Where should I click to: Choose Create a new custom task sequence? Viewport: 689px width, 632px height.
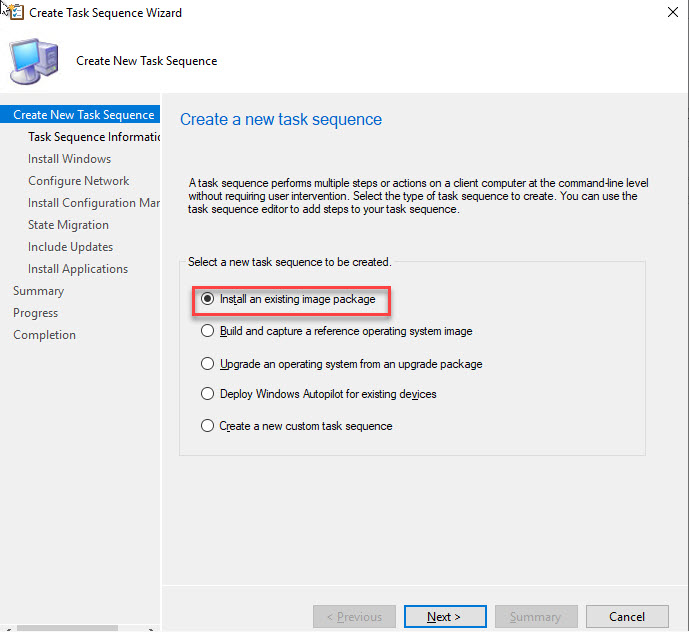coord(208,426)
